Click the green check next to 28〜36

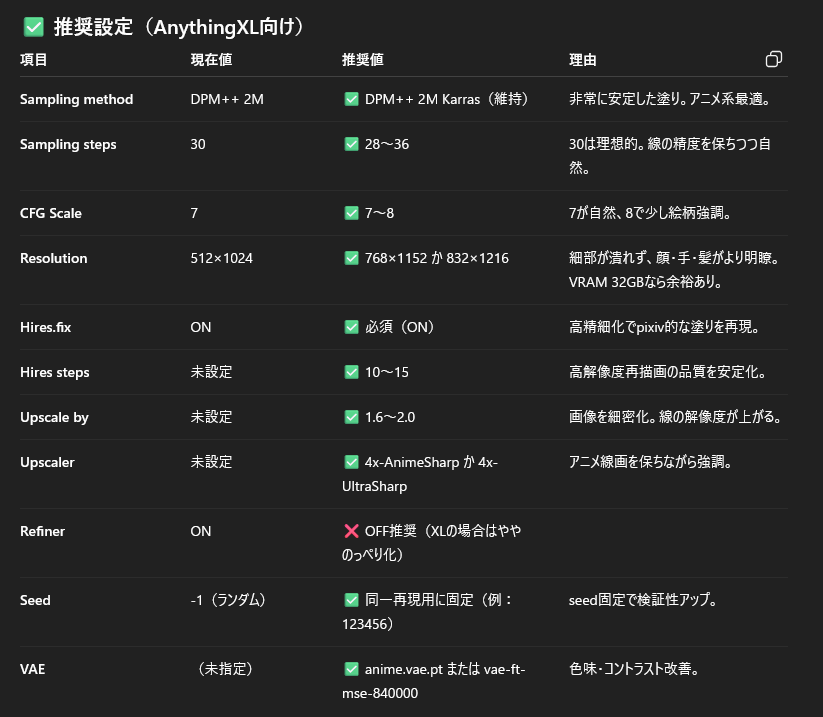351,144
